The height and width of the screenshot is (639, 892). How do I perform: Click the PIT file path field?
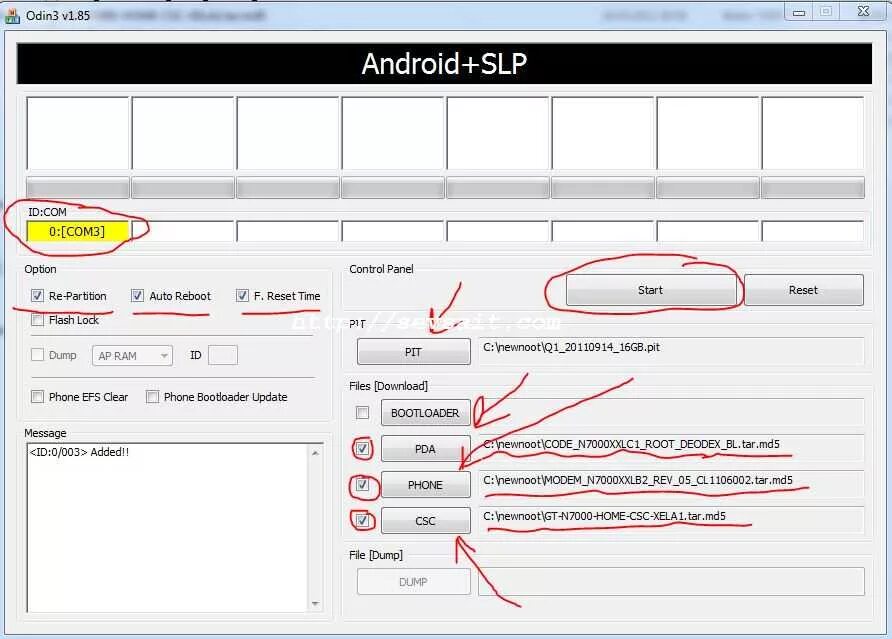(671, 351)
